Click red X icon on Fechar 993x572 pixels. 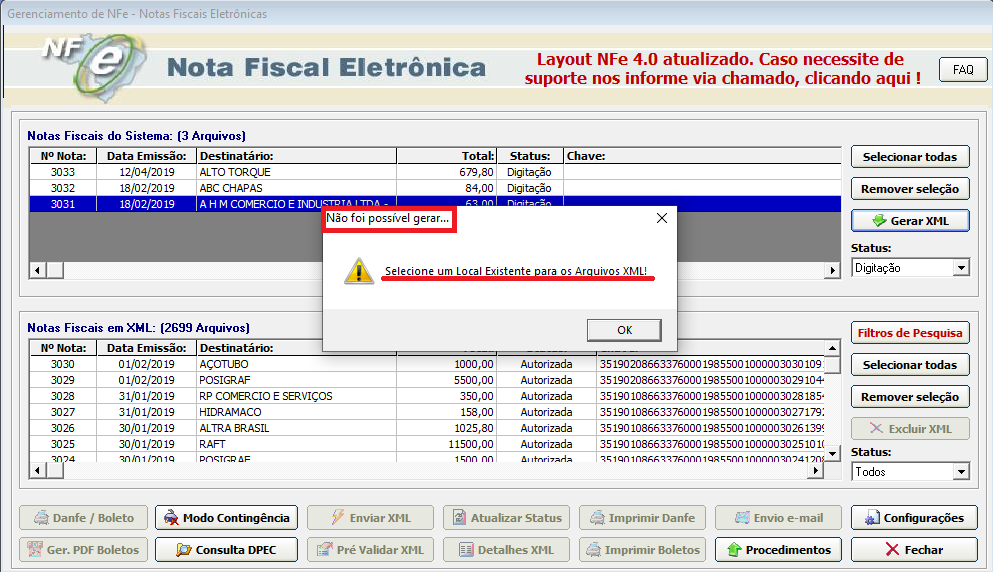892,549
